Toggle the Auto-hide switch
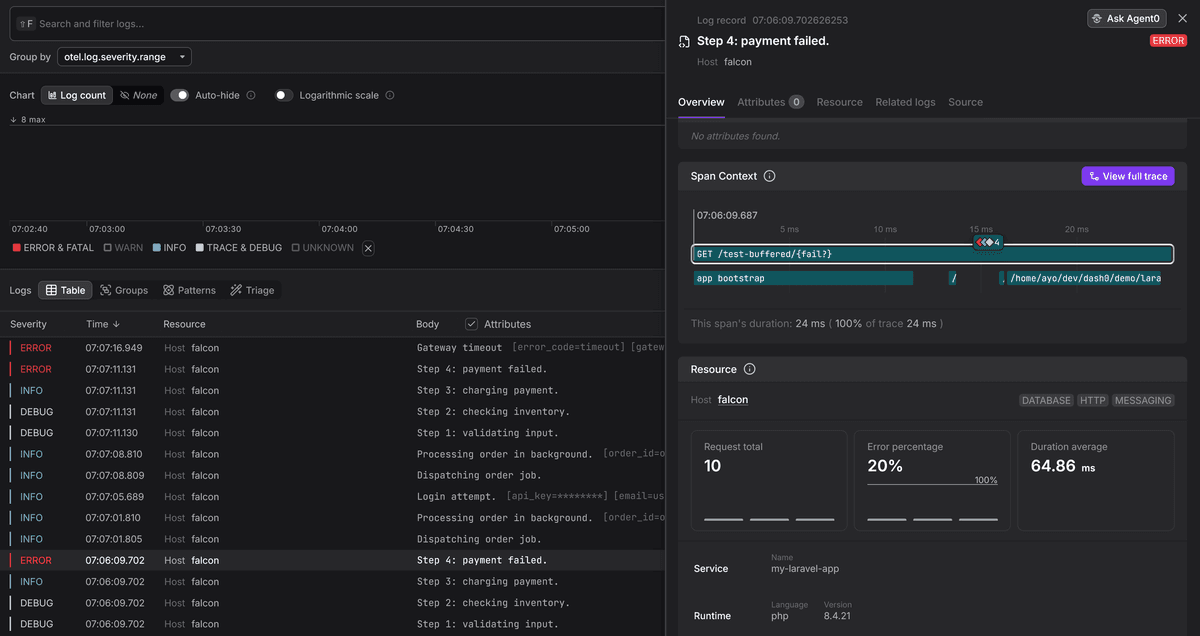The width and height of the screenshot is (1200, 636). (x=180, y=95)
